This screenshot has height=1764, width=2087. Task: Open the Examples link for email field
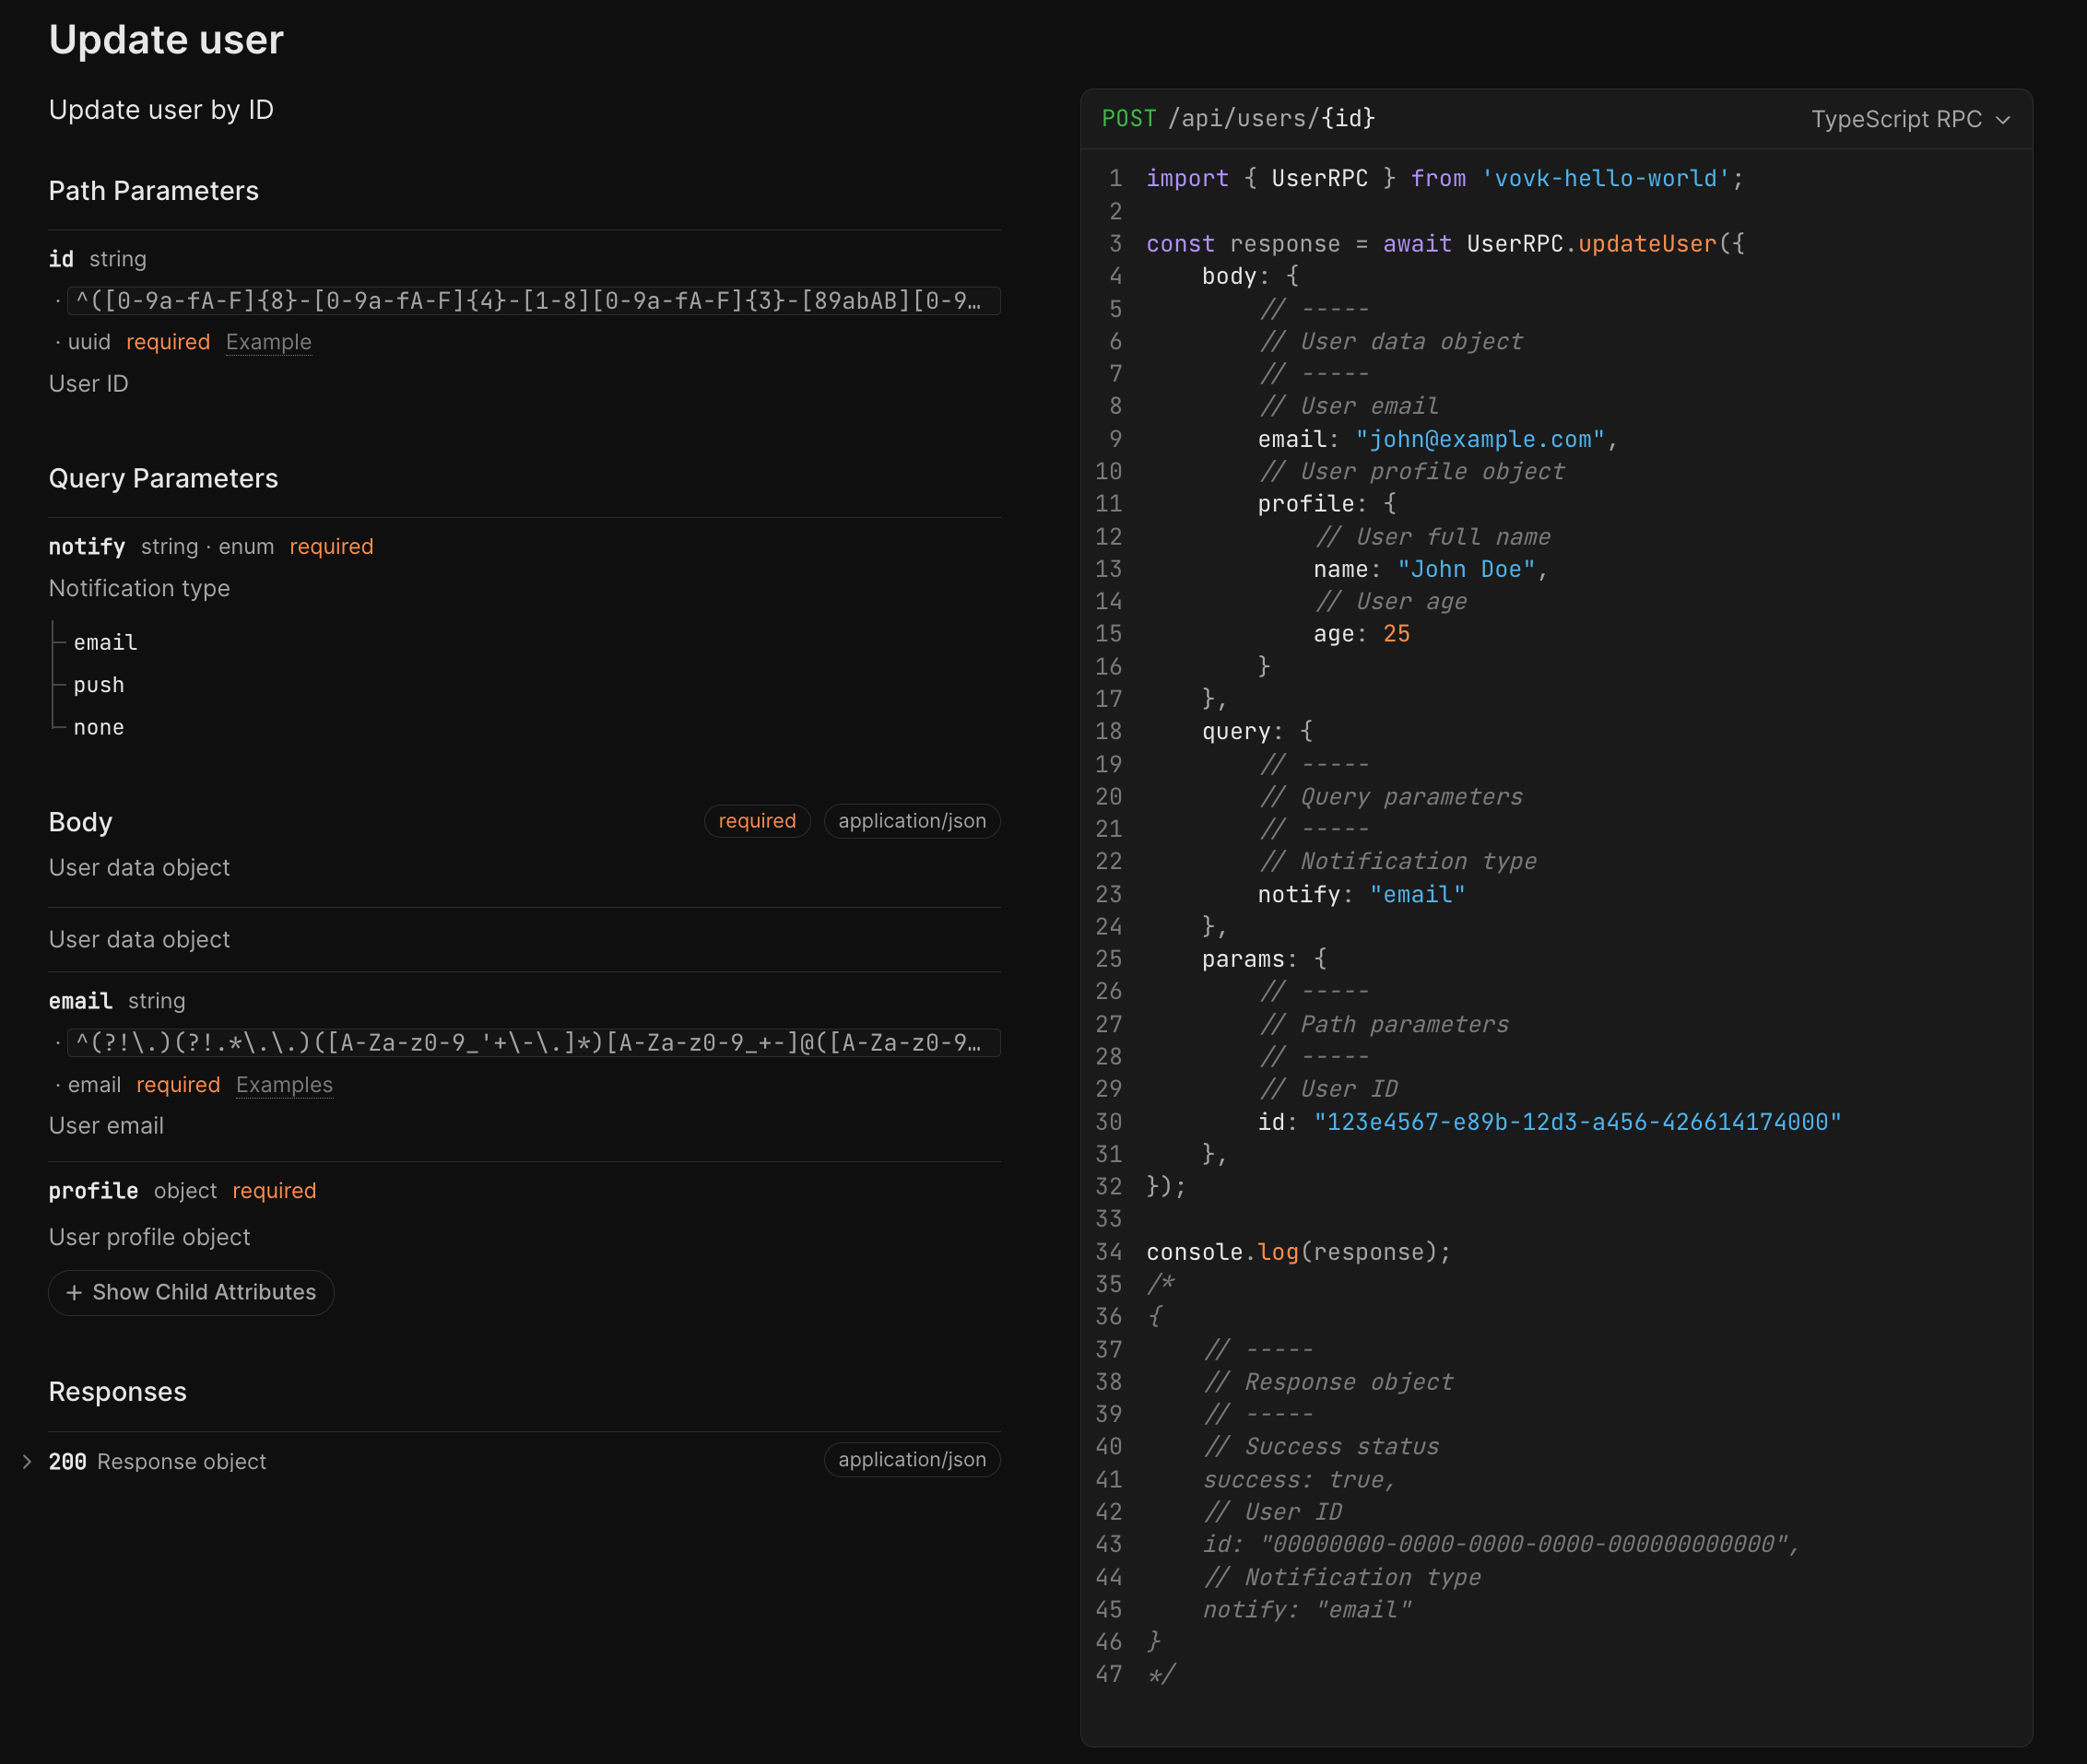284,1085
